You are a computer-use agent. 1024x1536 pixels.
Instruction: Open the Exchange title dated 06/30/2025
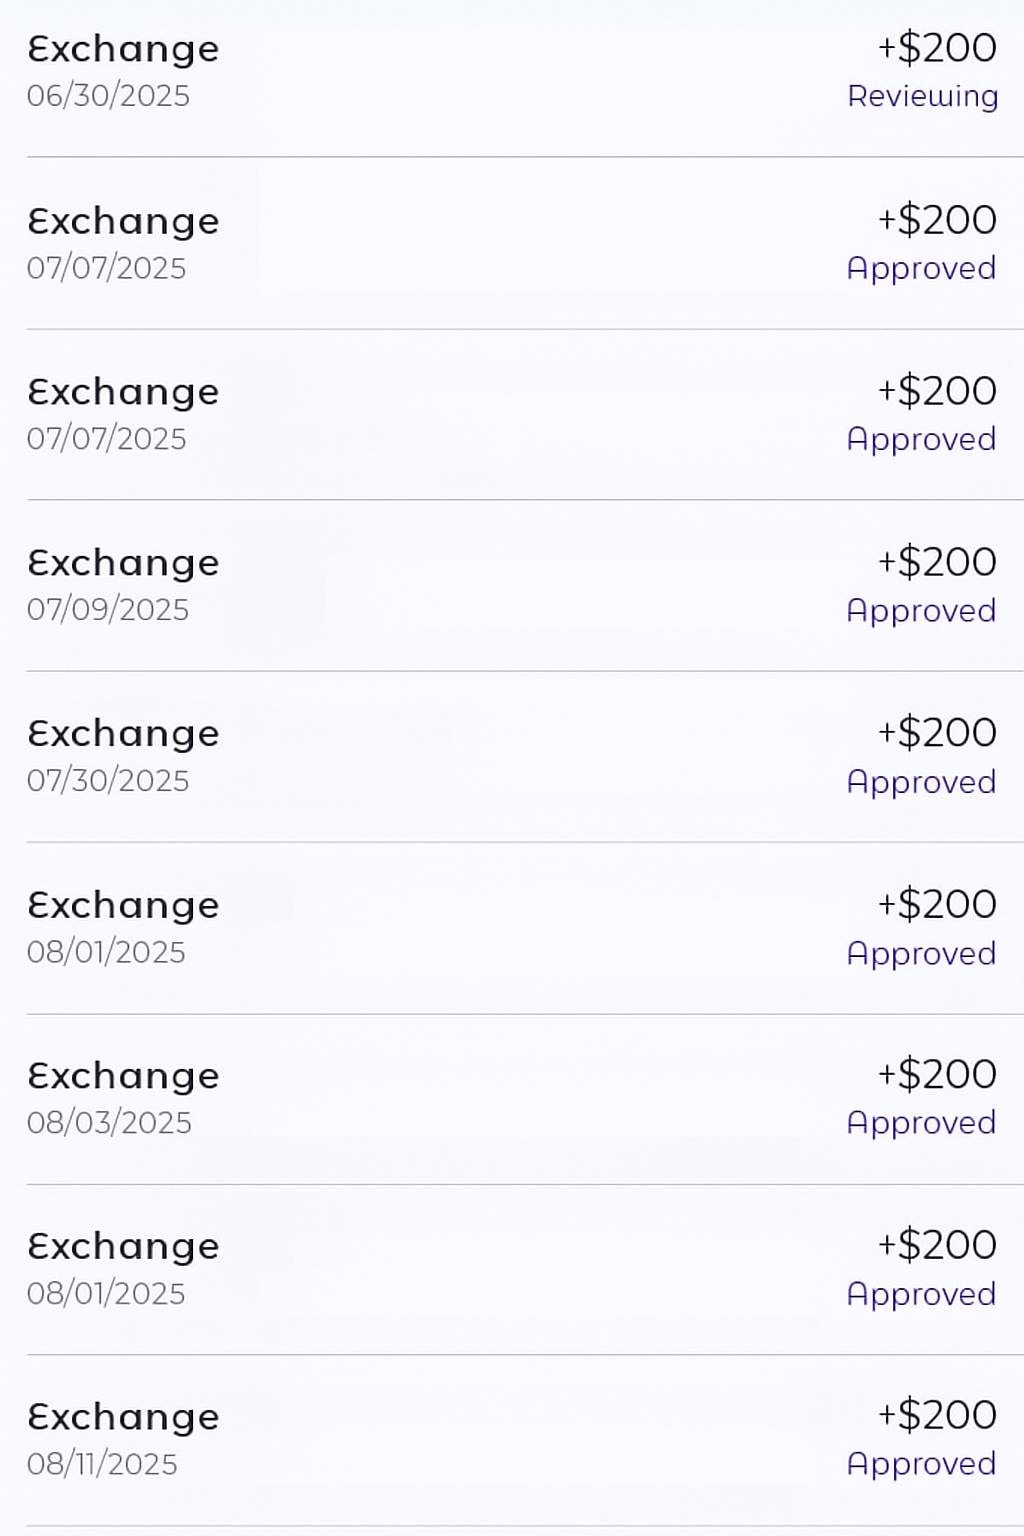[123, 49]
